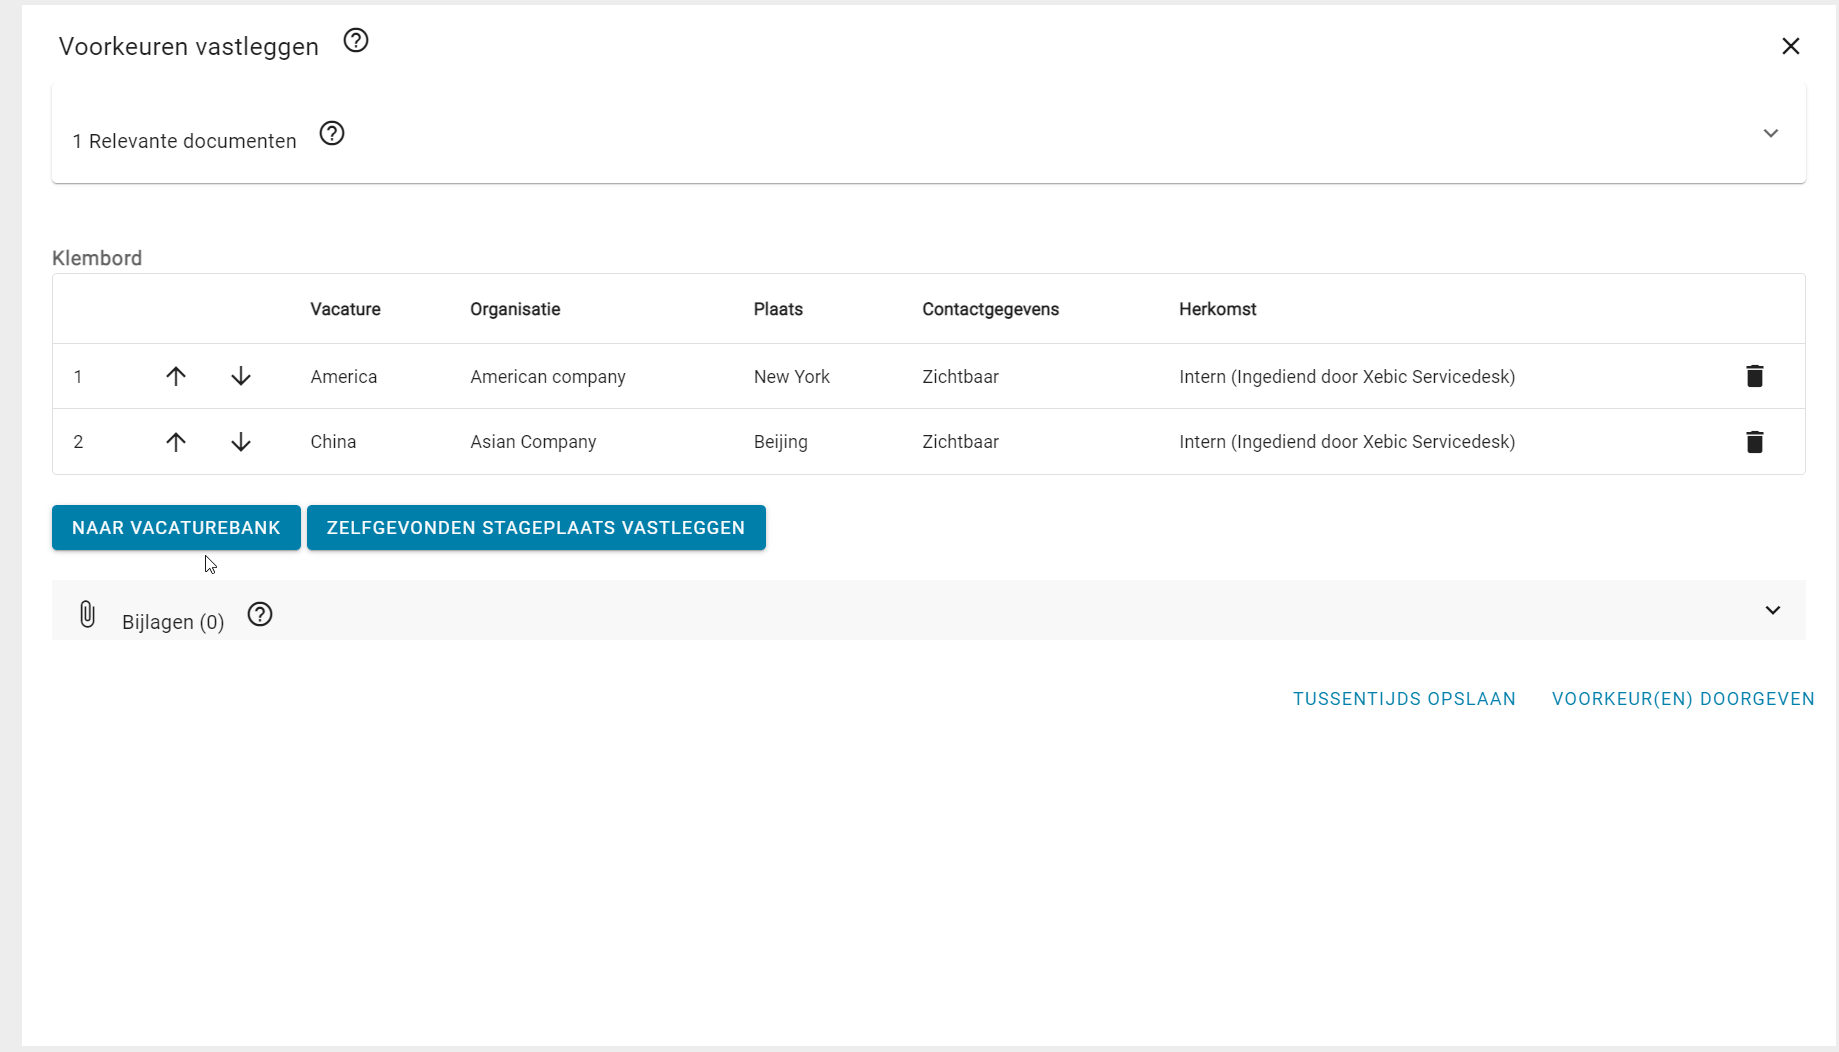Click 1 Relevante documenten label
The width and height of the screenshot is (1839, 1052).
(x=184, y=141)
